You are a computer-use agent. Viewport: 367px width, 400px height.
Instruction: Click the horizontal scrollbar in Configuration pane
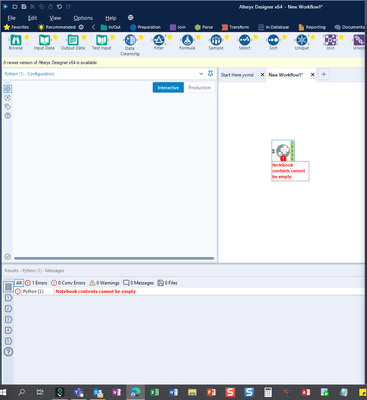click(114, 258)
